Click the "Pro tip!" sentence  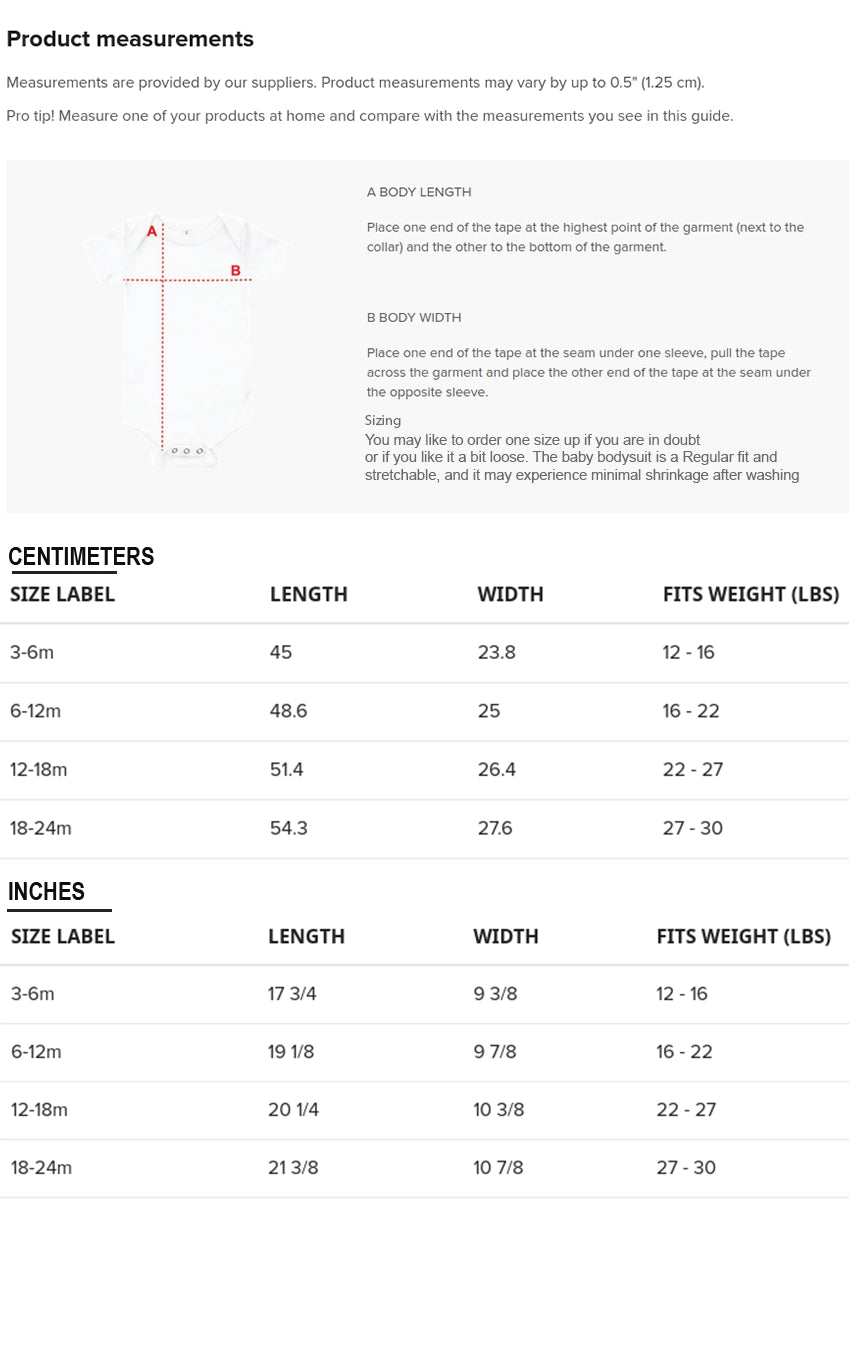370,116
